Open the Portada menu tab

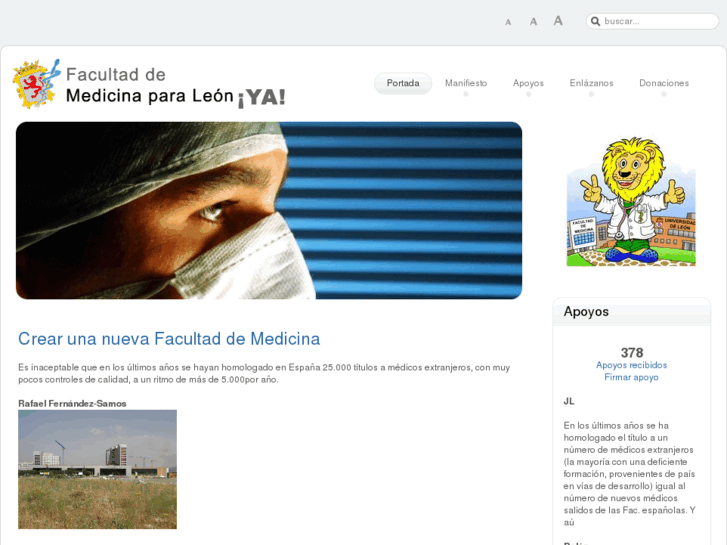pyautogui.click(x=403, y=83)
